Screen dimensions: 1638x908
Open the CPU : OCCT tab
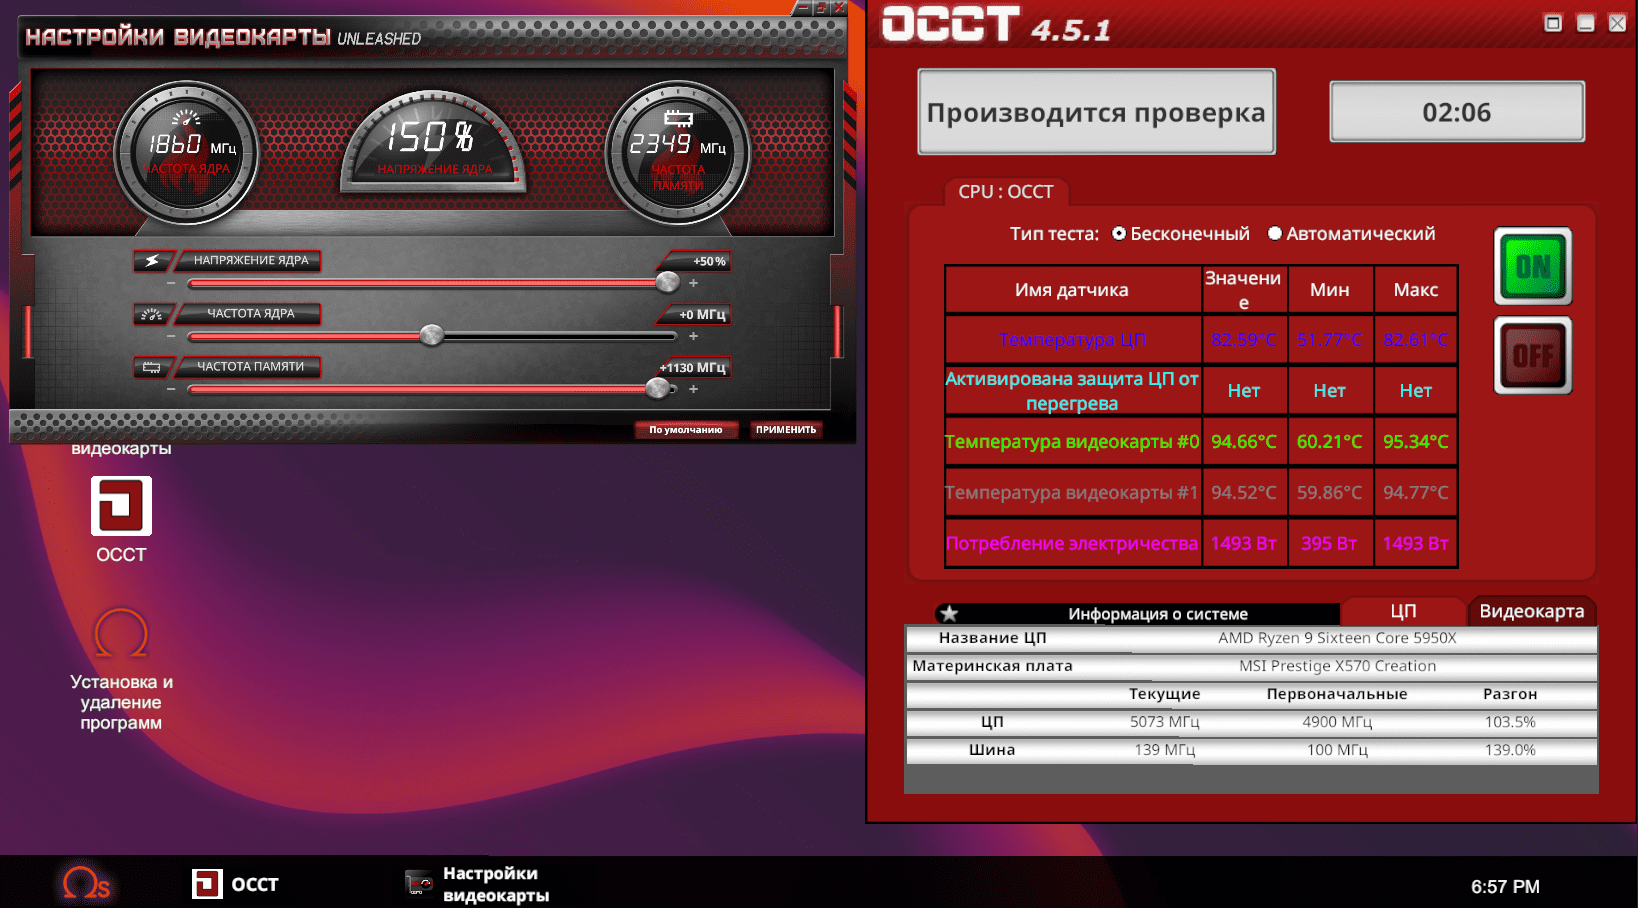tap(1006, 192)
